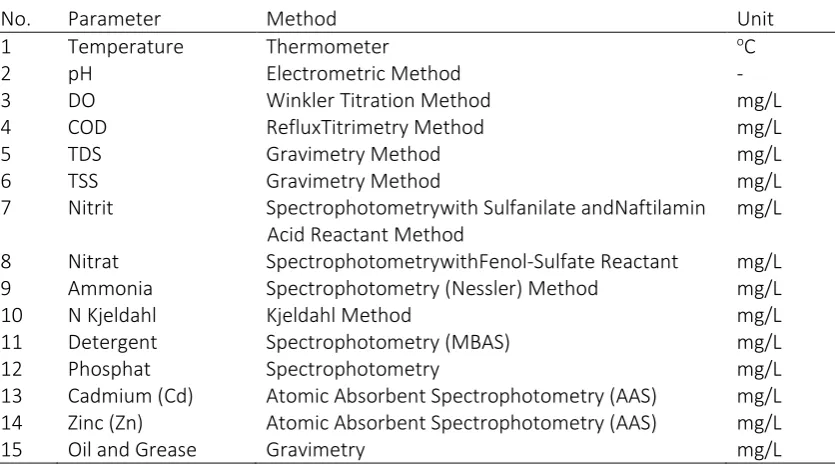The height and width of the screenshot is (466, 835).
Task: Click the TSS parameter text
Action: tap(83, 181)
